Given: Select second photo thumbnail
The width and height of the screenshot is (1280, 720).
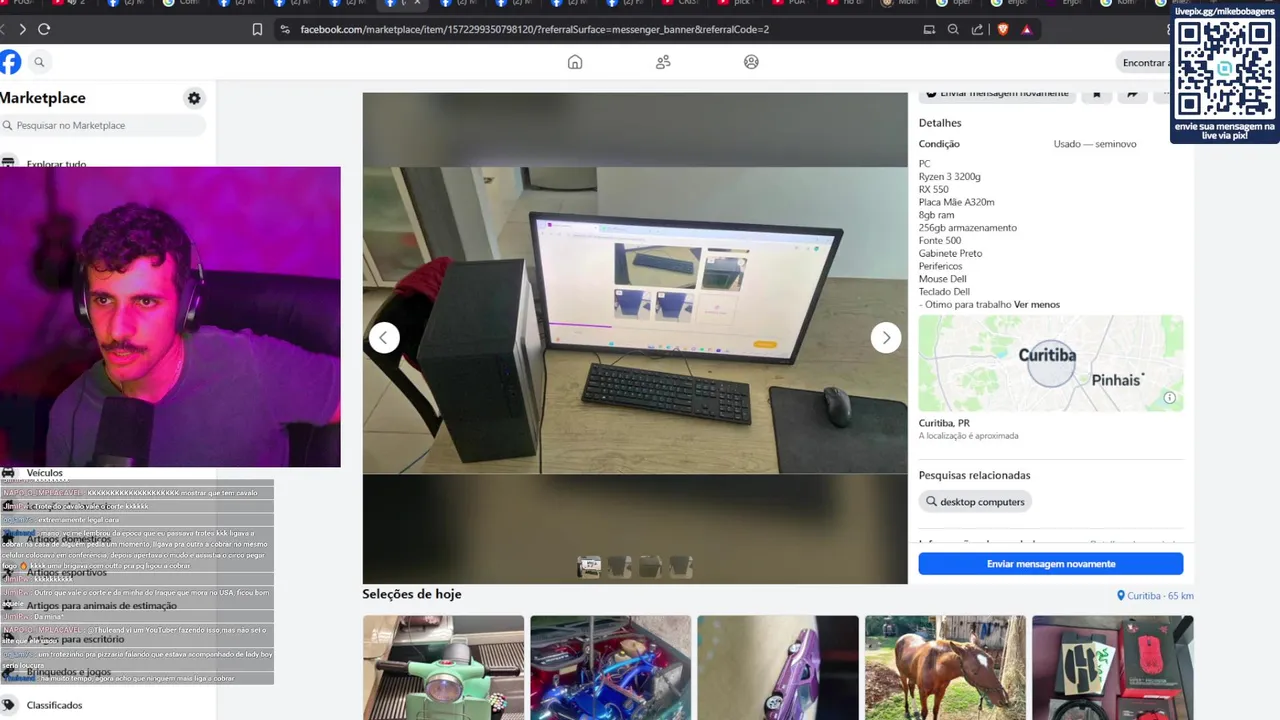Looking at the screenshot, I should [619, 567].
